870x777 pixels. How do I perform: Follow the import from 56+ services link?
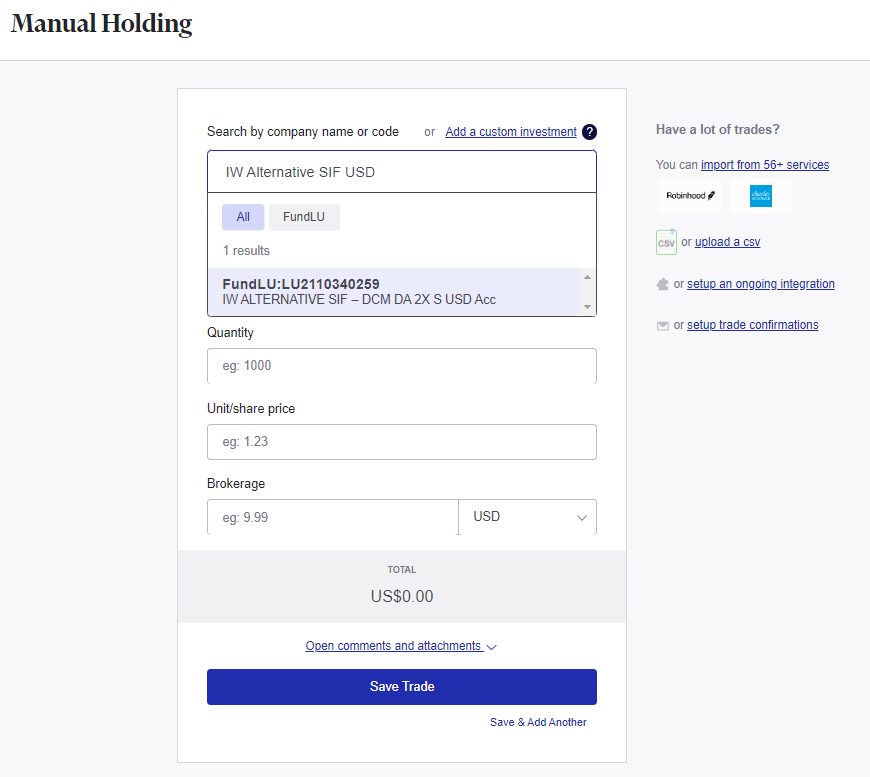(x=765, y=165)
